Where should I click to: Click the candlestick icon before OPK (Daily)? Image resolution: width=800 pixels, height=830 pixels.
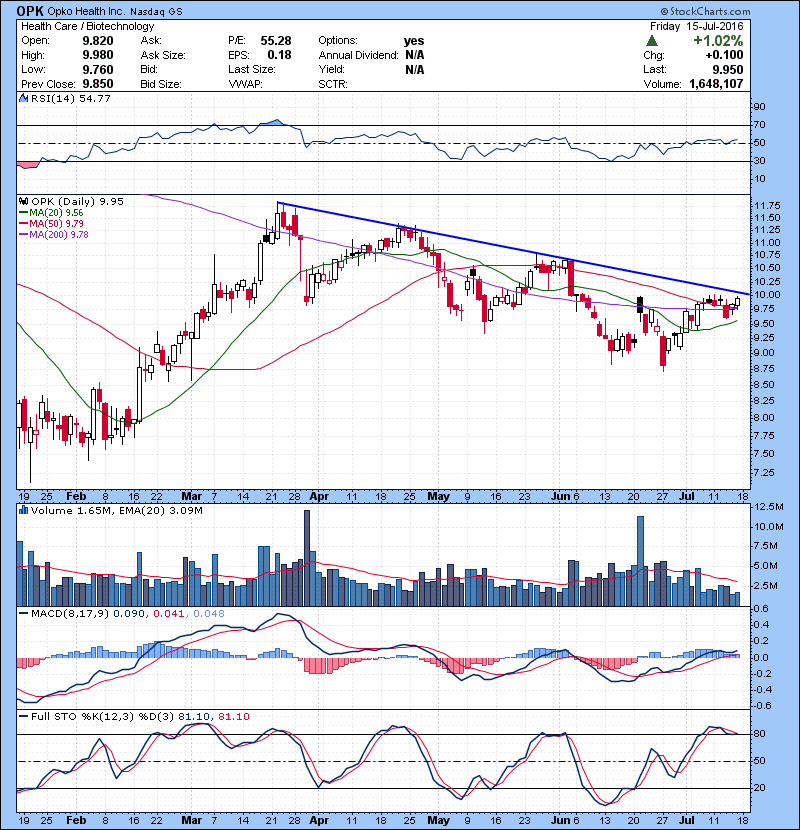[23, 201]
